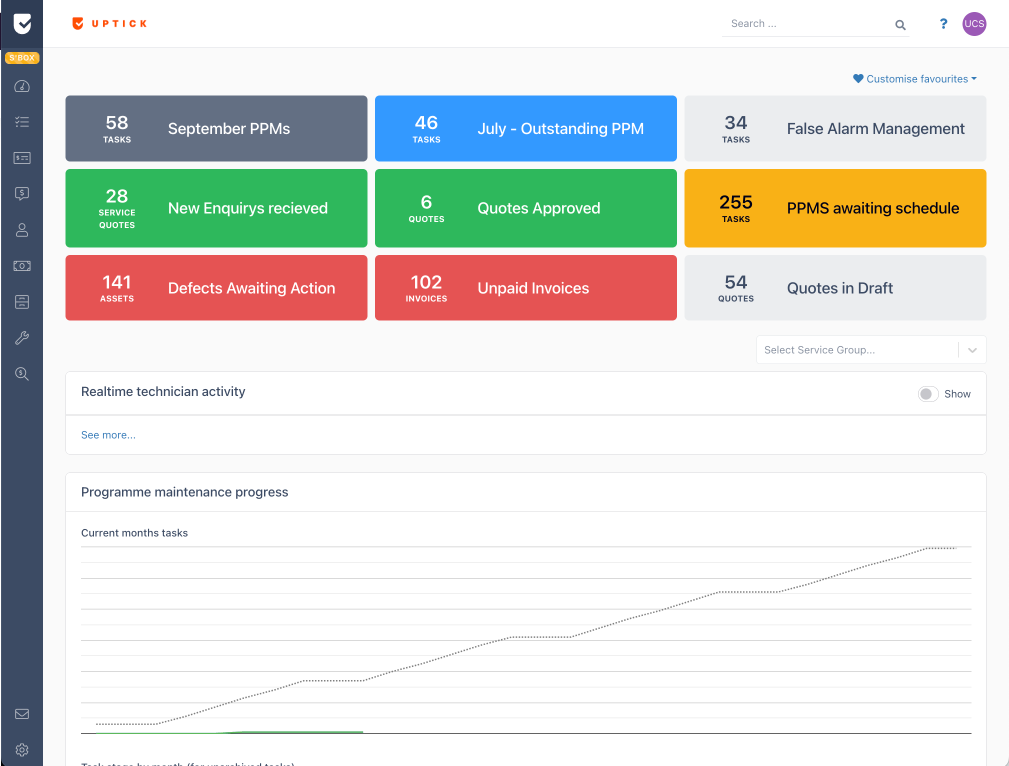Open the settings gear icon in sidebar
Viewport: 1009px width, 766px height.
(22, 750)
